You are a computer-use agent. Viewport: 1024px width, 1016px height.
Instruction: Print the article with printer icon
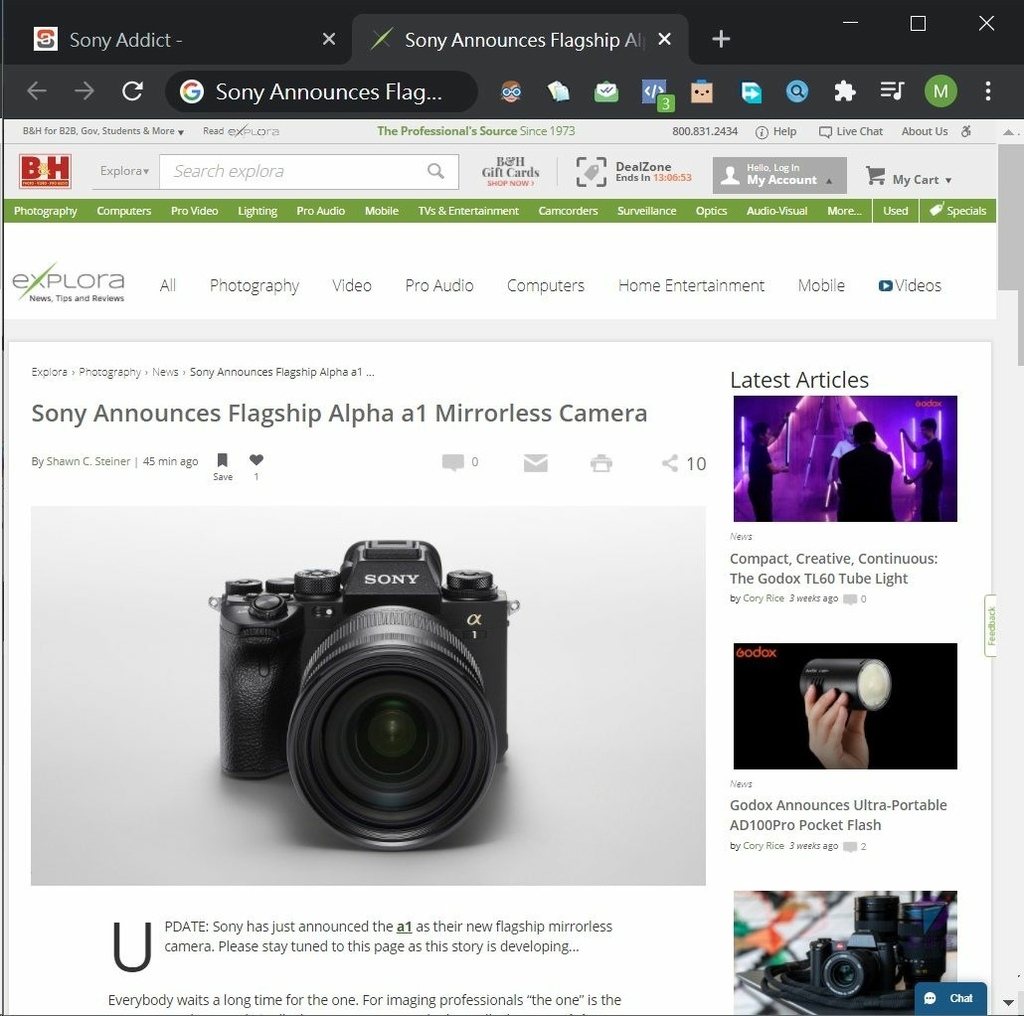coord(601,463)
